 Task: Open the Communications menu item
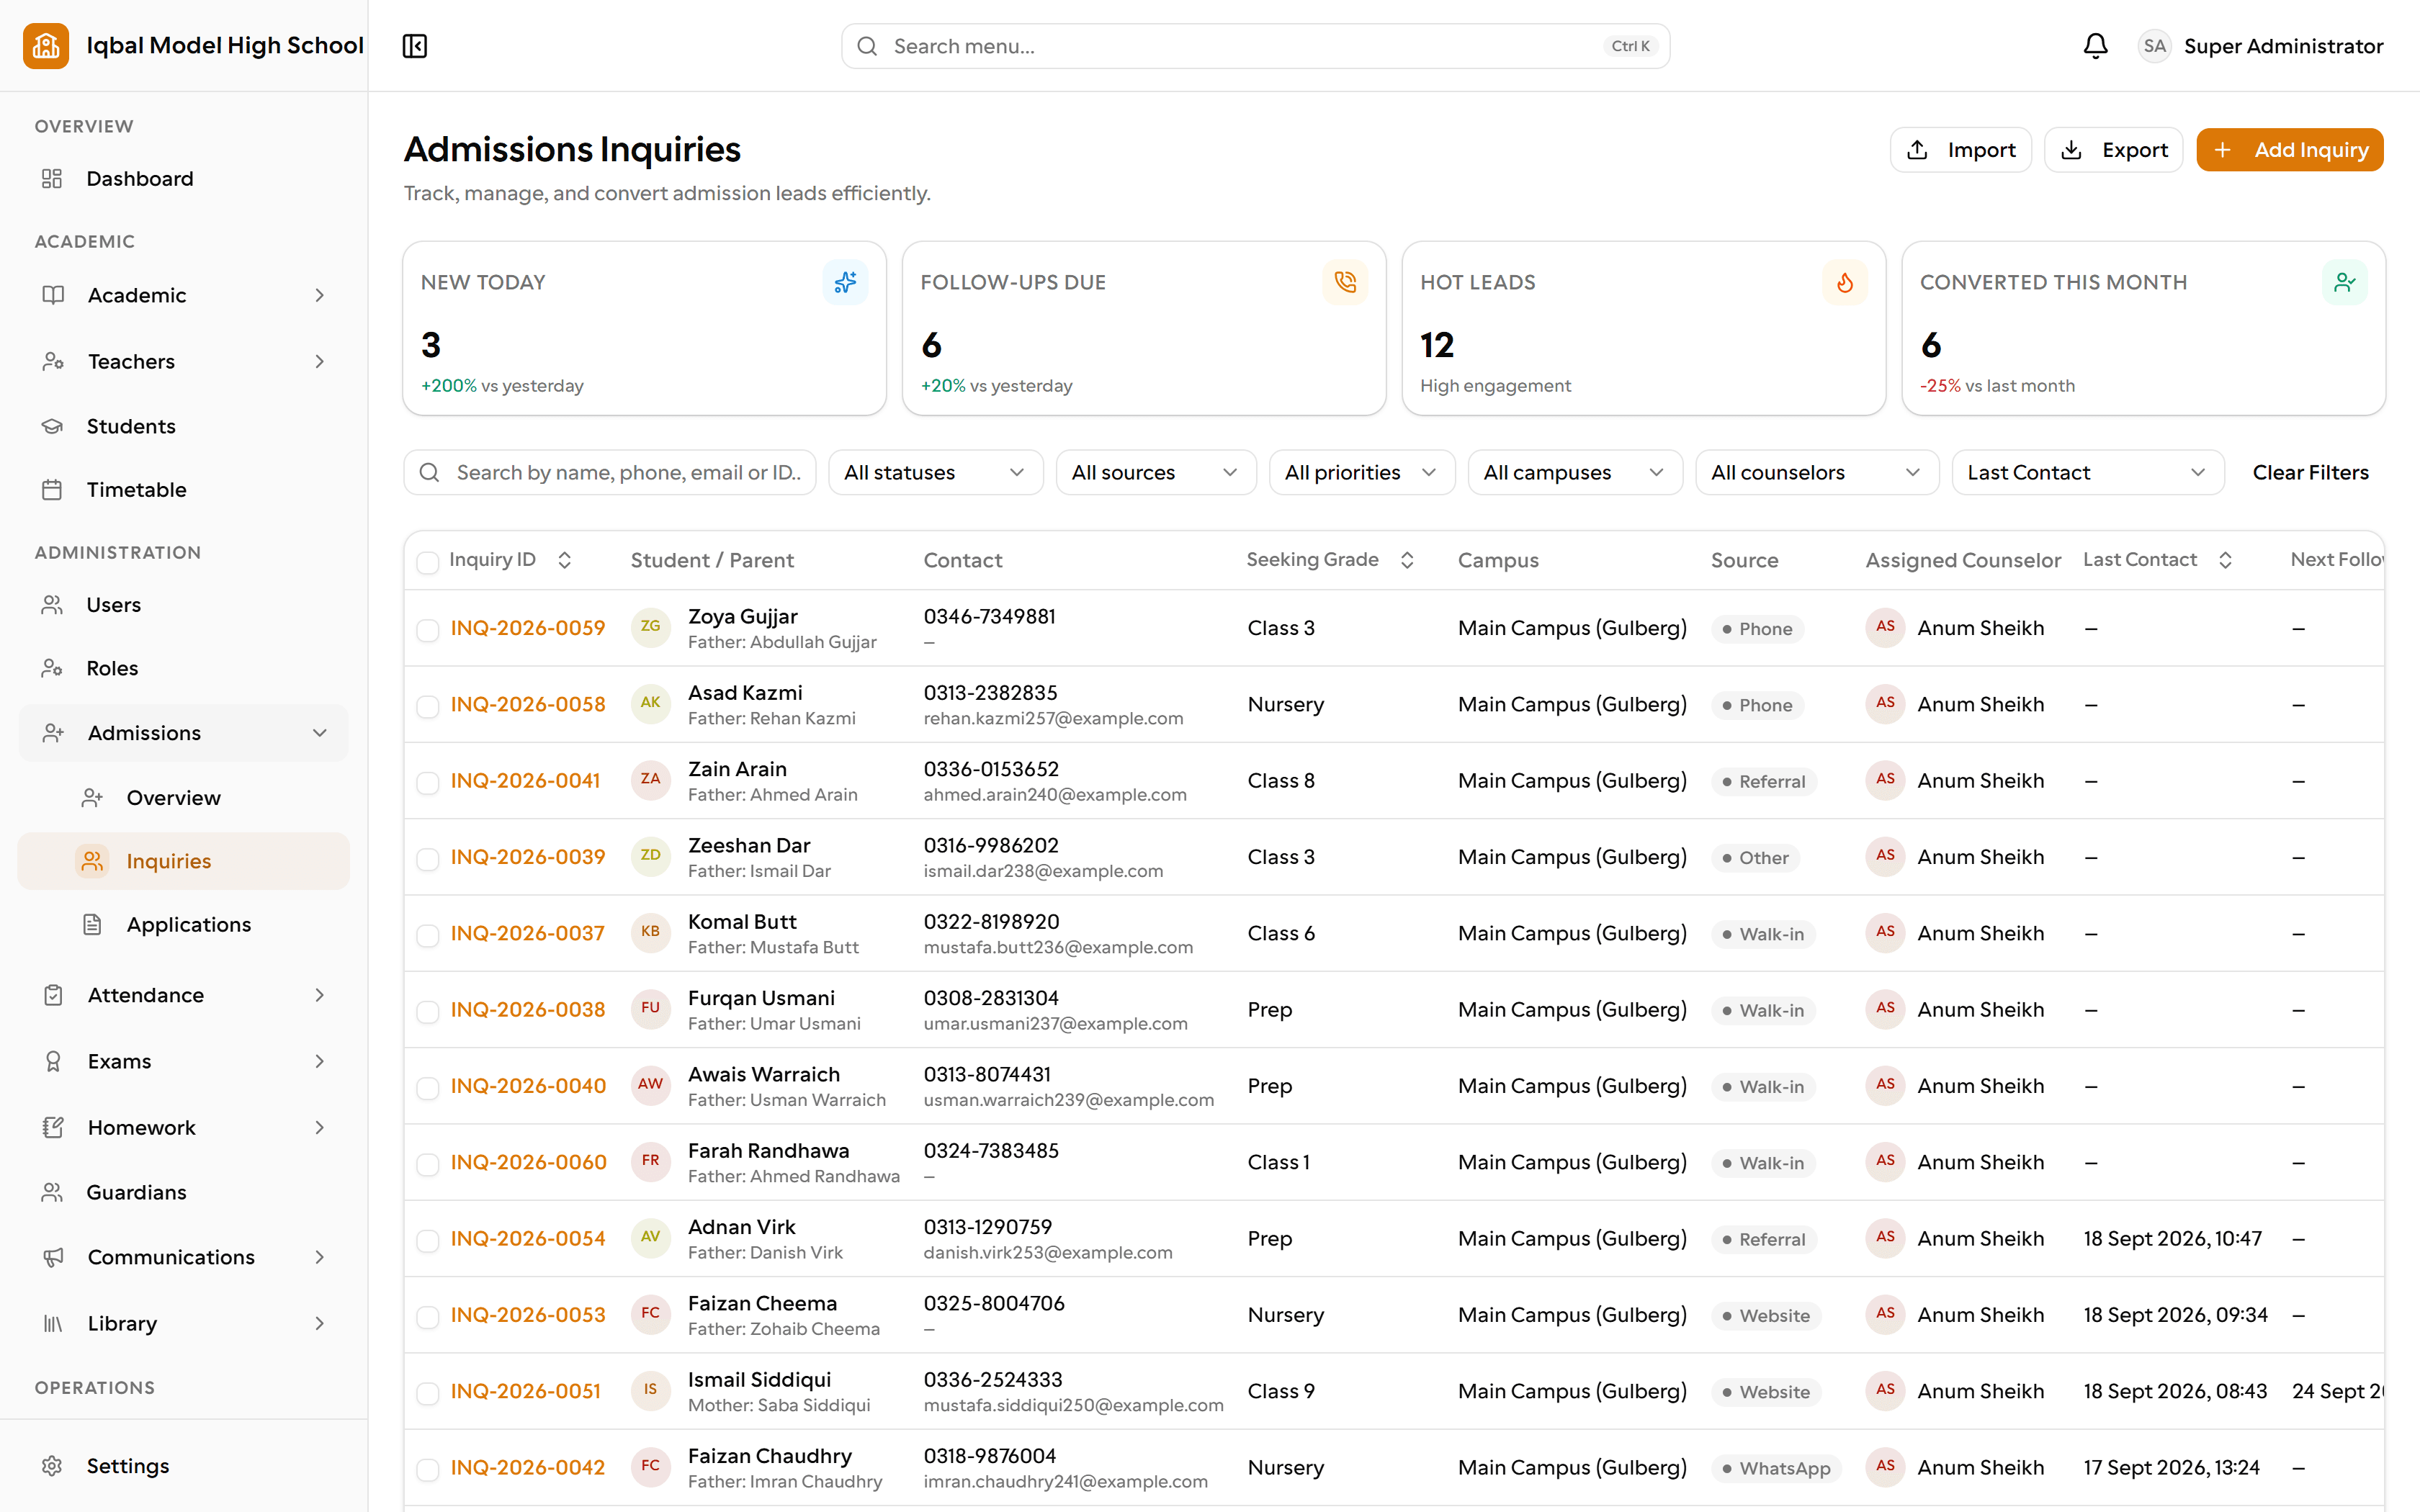tap(184, 1257)
